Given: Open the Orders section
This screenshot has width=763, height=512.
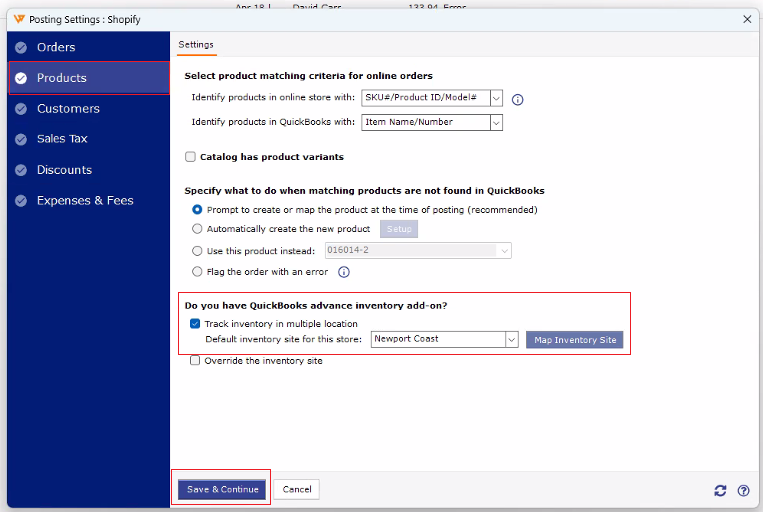Looking at the screenshot, I should point(89,47).
